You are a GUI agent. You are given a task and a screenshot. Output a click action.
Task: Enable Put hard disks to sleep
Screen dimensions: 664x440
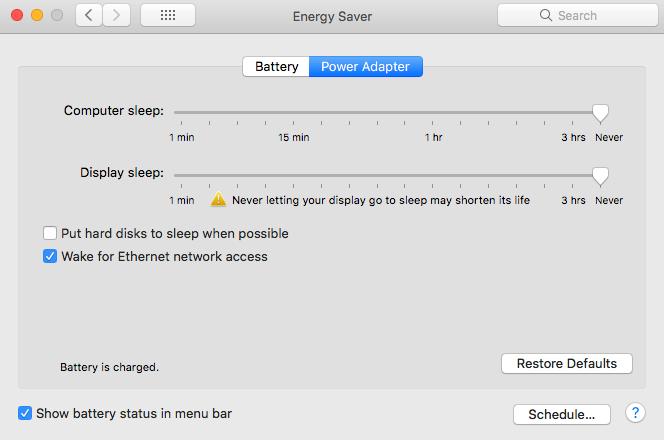(x=50, y=233)
